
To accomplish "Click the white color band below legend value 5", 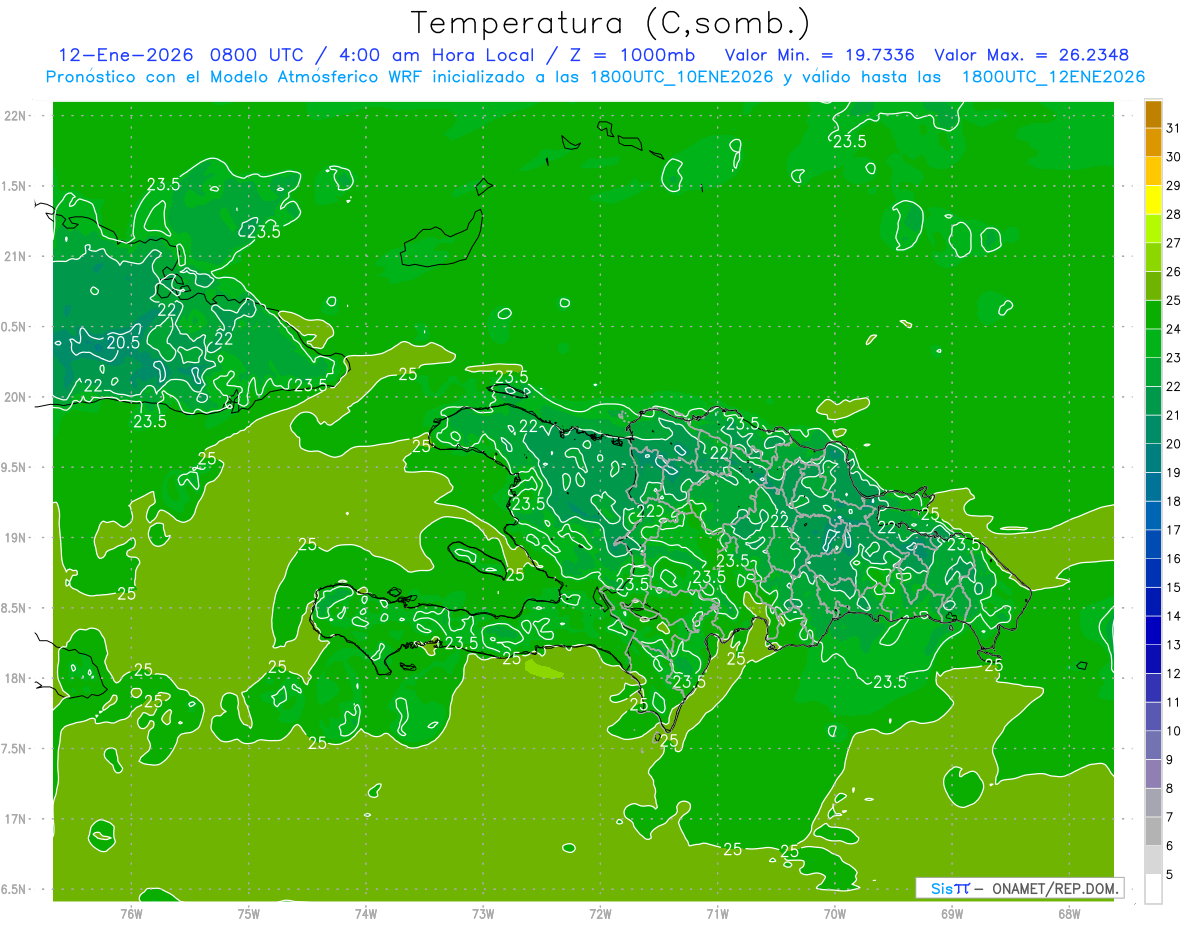I will point(1153,889).
